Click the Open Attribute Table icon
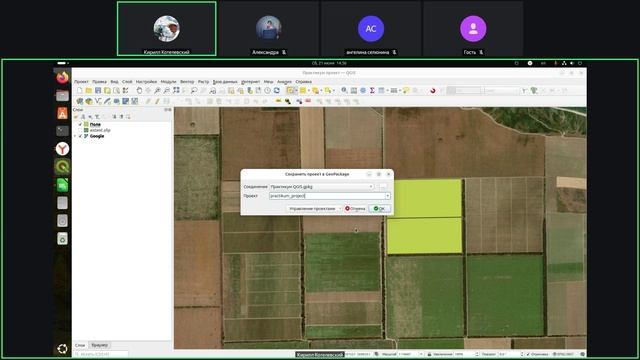Image resolution: width=640 pixels, height=360 pixels. [x=381, y=91]
